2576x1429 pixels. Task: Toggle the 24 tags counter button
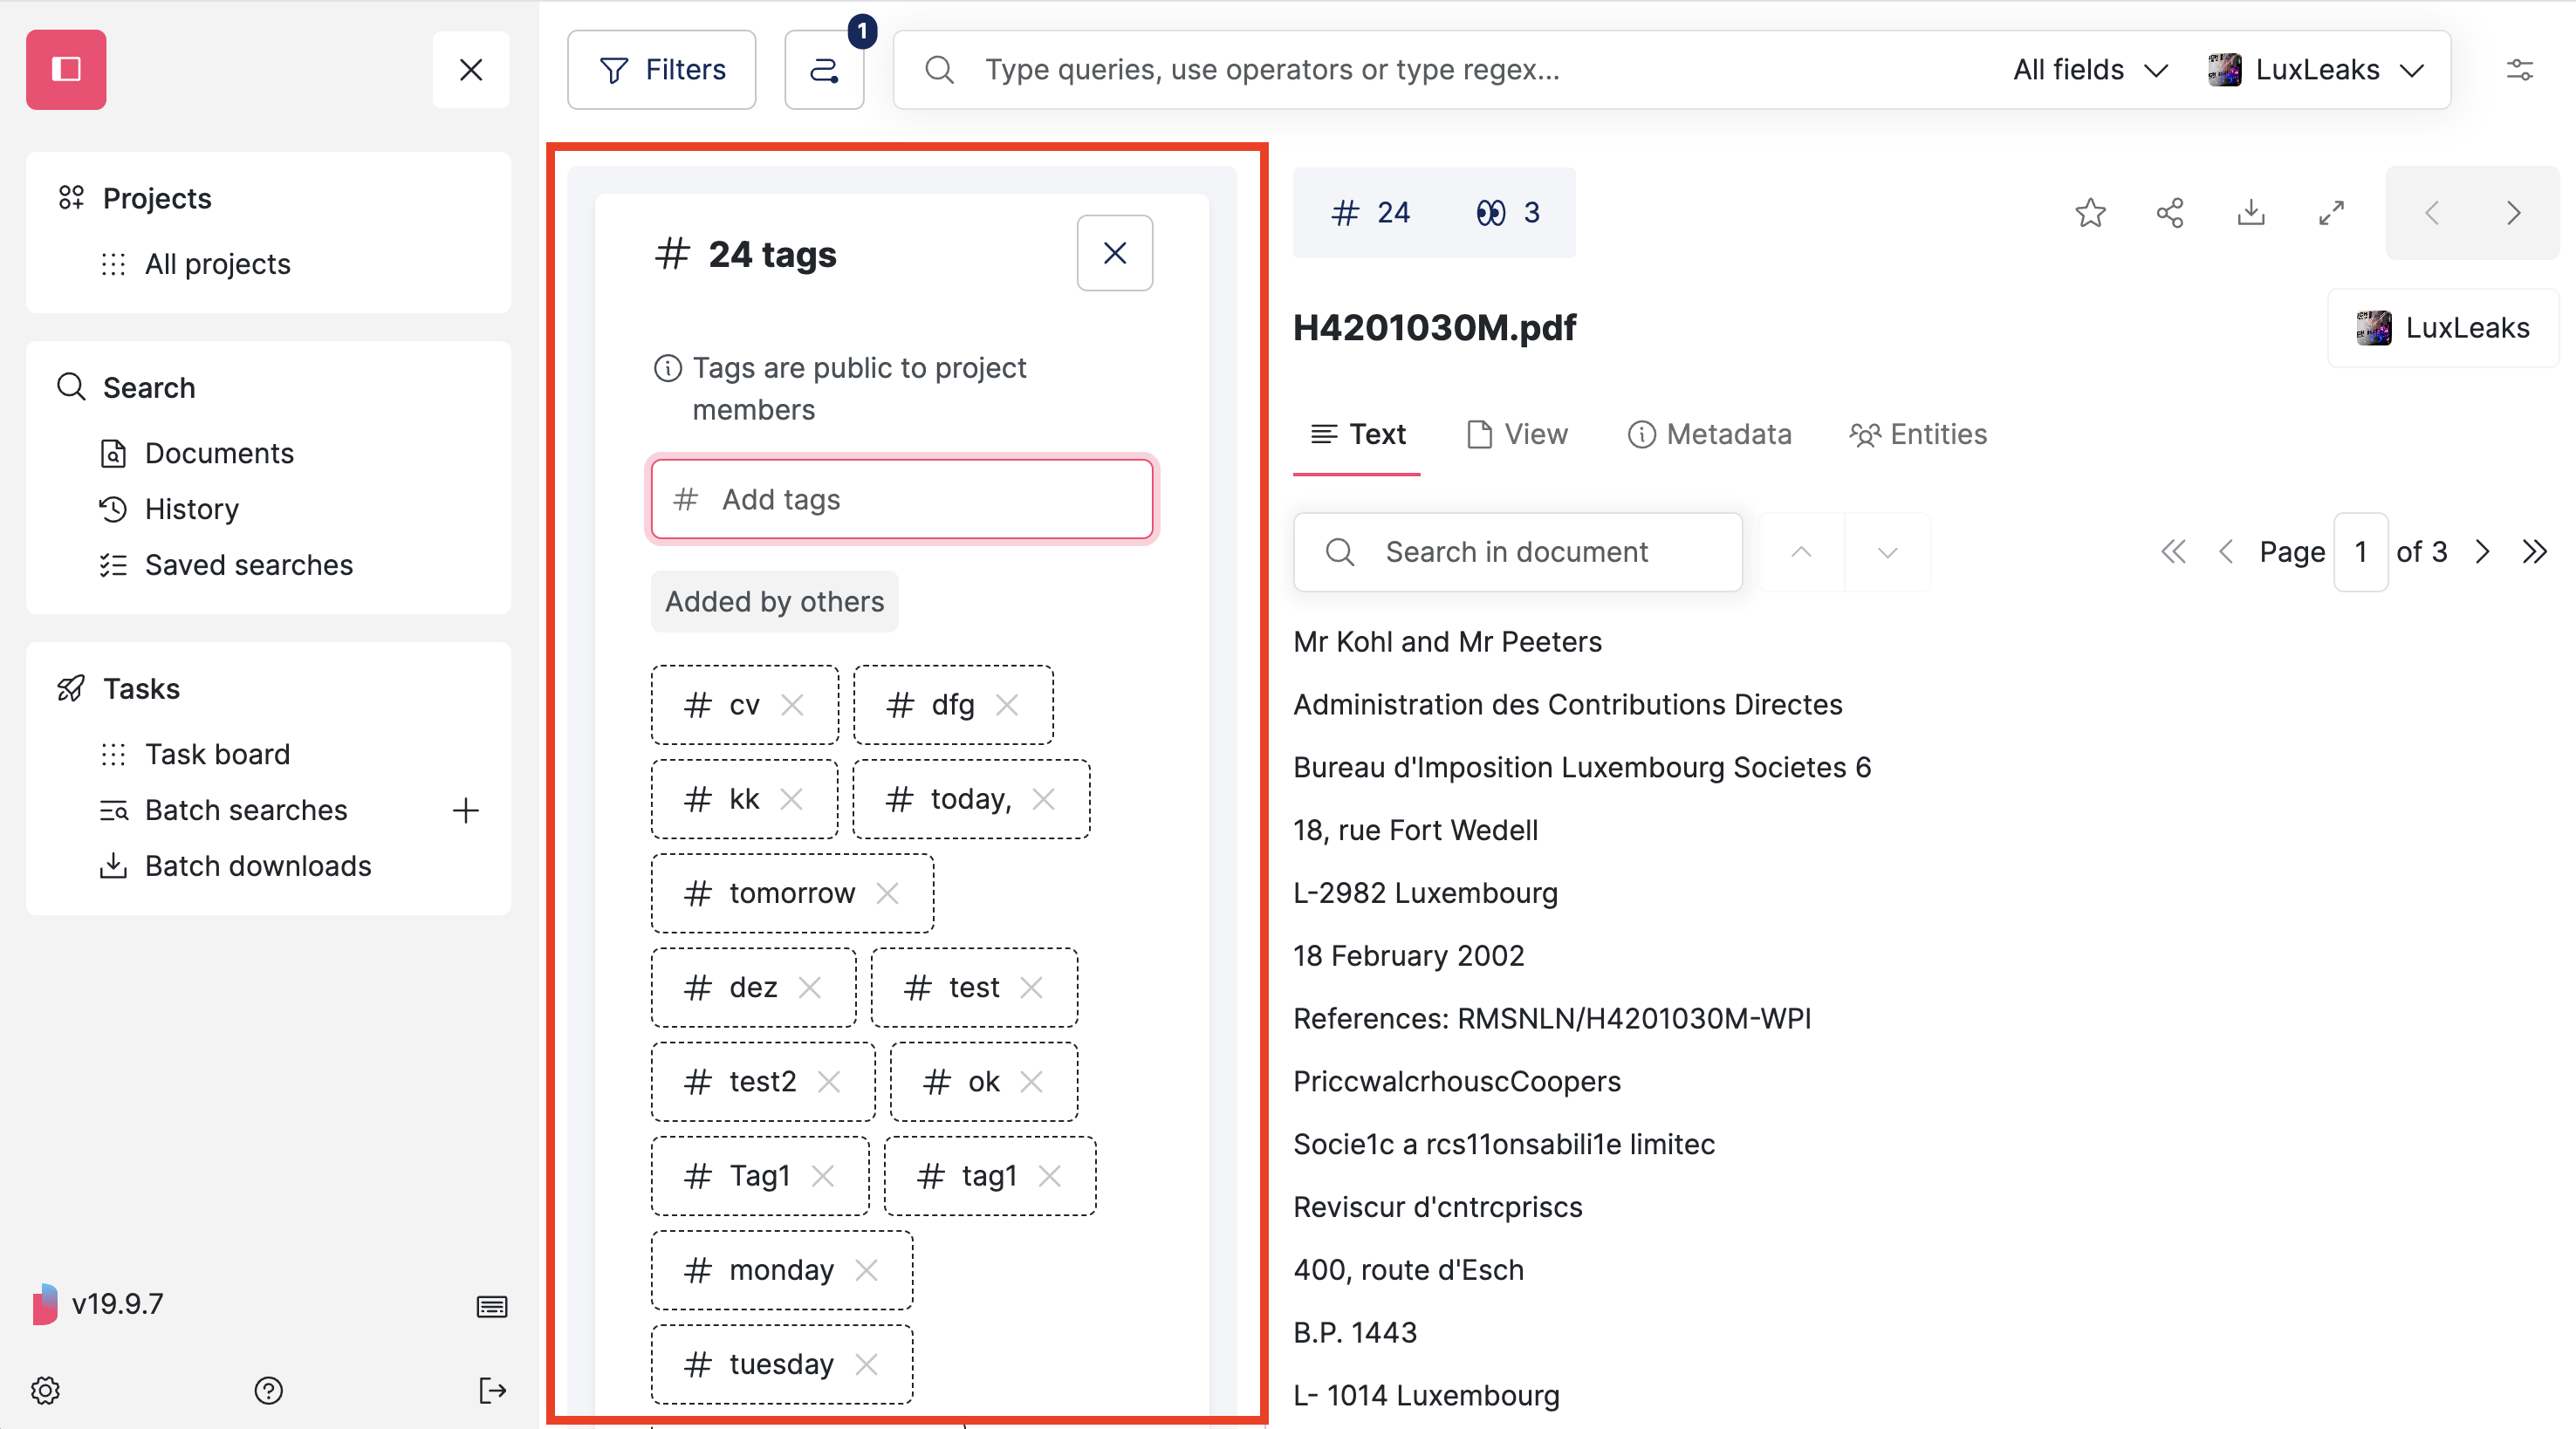coord(1369,212)
